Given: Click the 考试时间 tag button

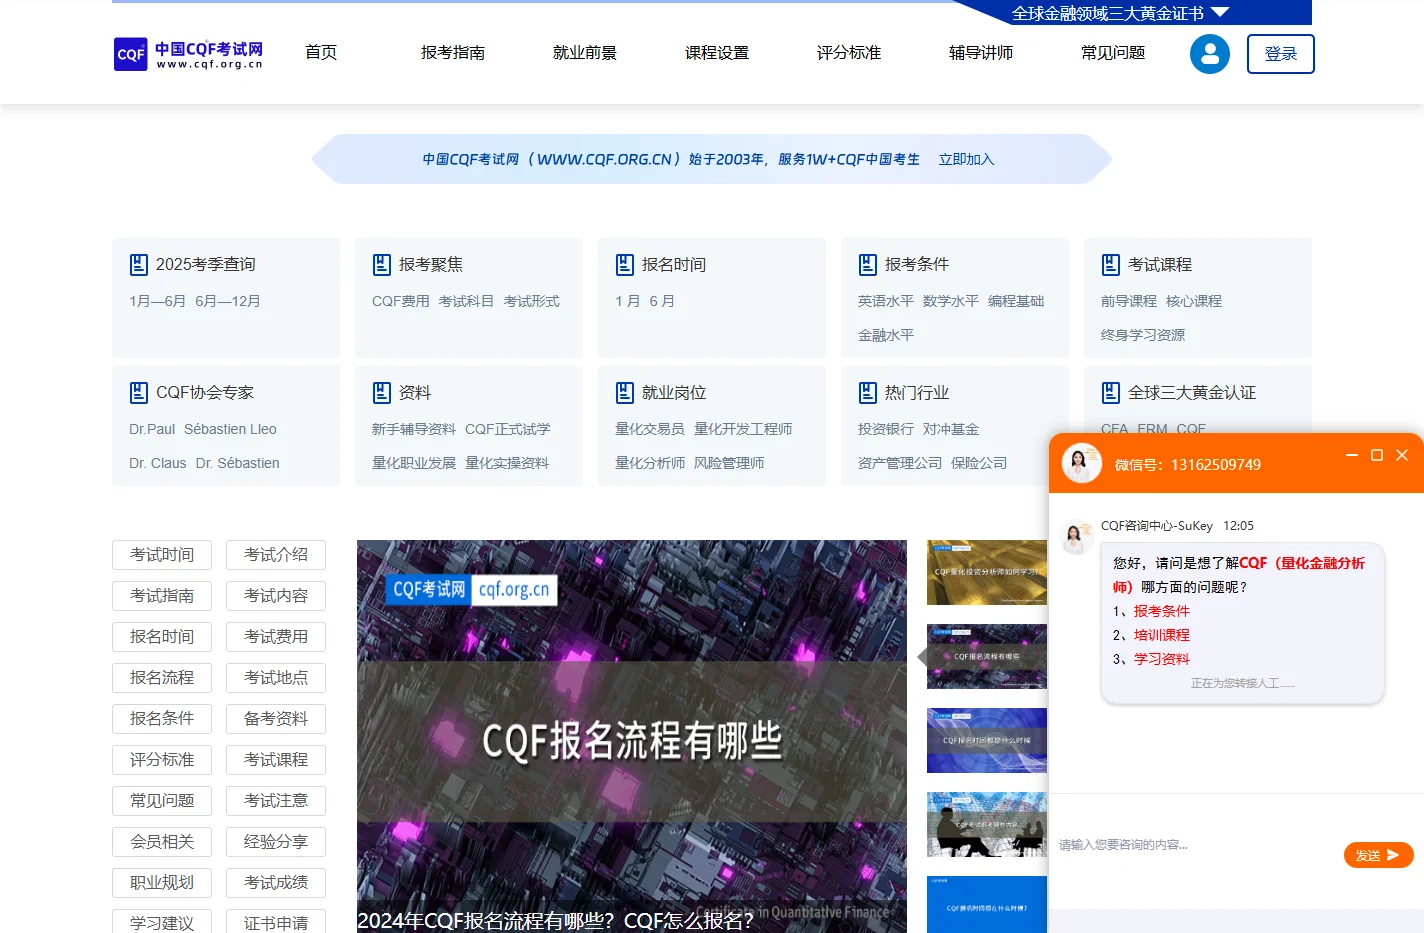Looking at the screenshot, I should click(162, 555).
